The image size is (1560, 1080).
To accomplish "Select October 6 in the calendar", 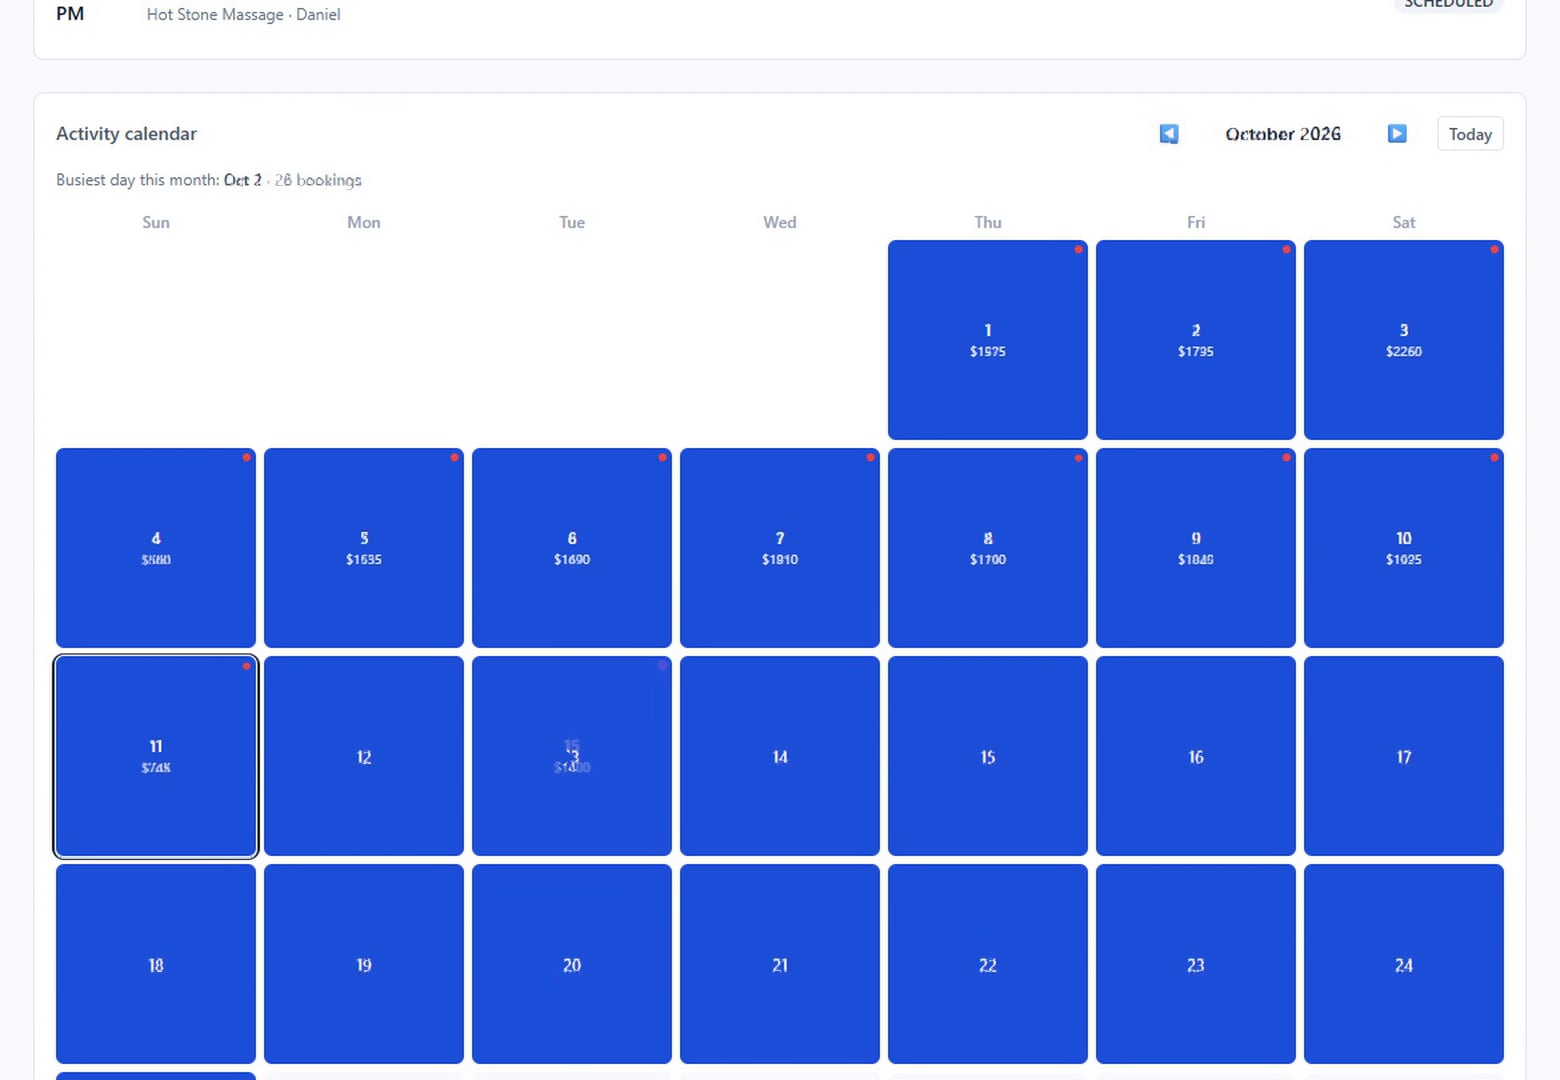I will tap(572, 548).
